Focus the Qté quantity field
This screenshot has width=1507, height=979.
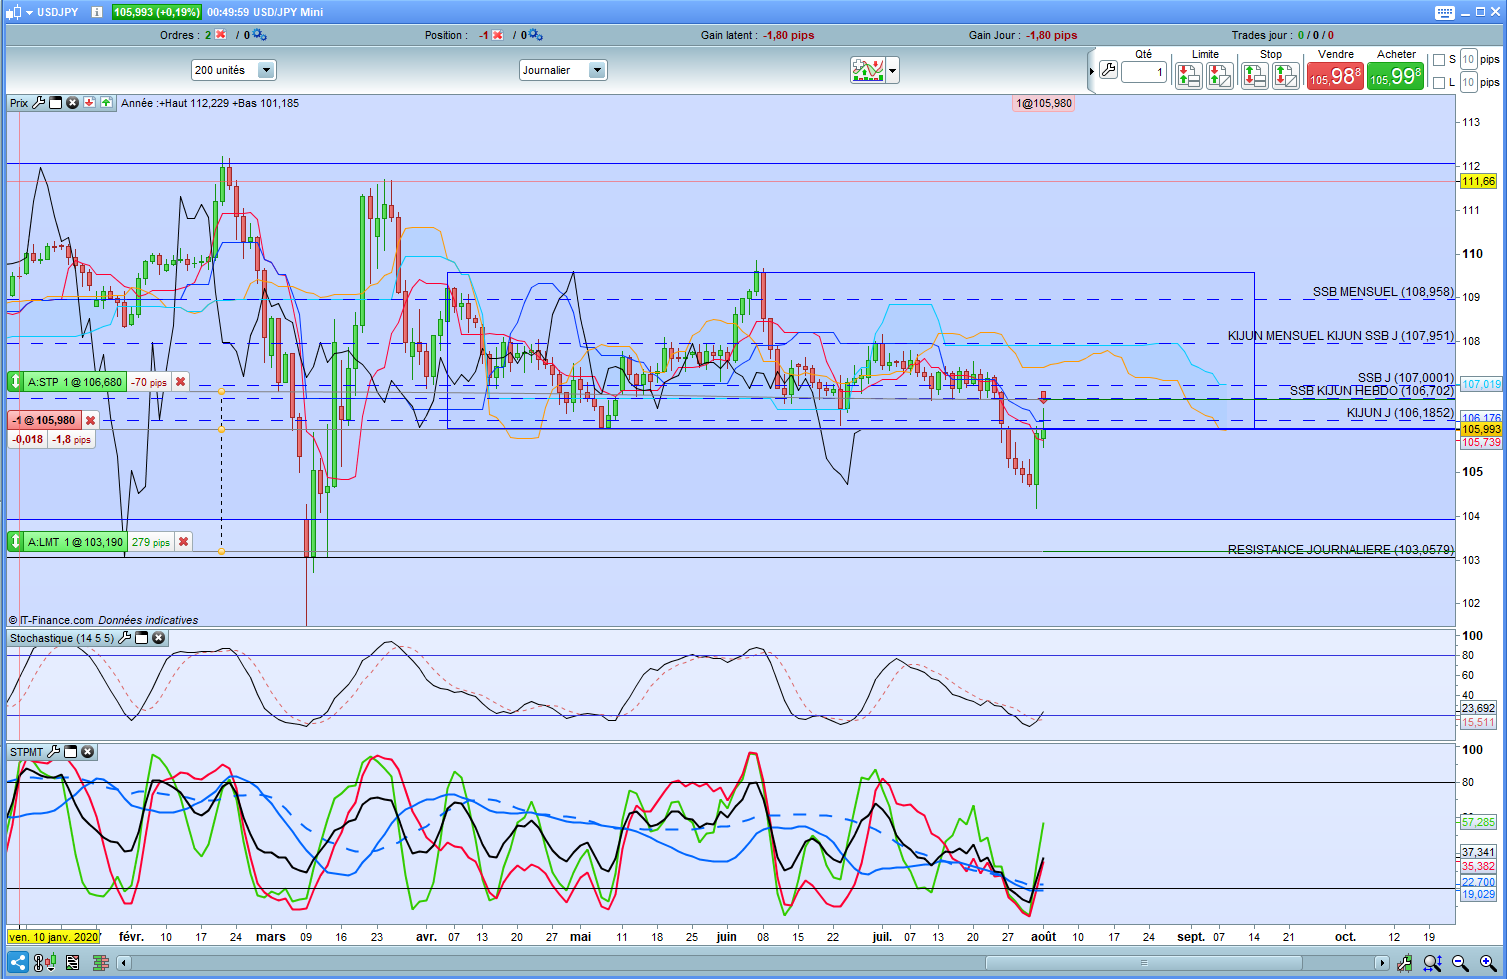coord(1144,72)
